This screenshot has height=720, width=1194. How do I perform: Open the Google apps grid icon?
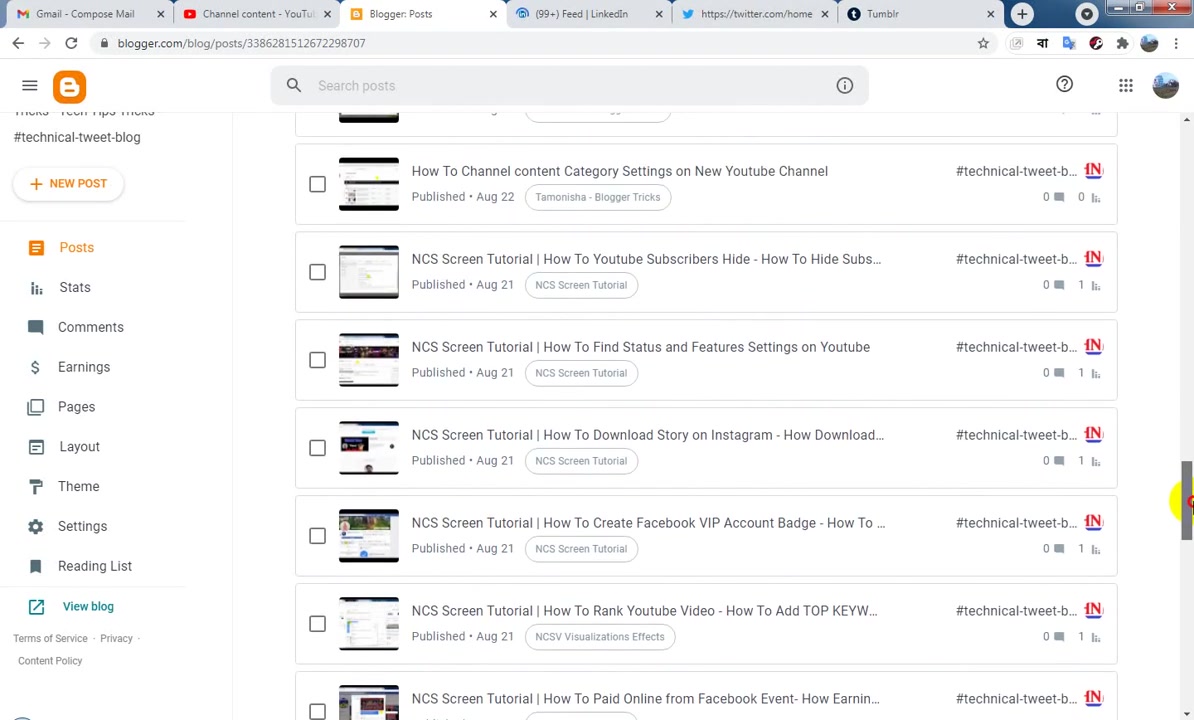(1125, 85)
